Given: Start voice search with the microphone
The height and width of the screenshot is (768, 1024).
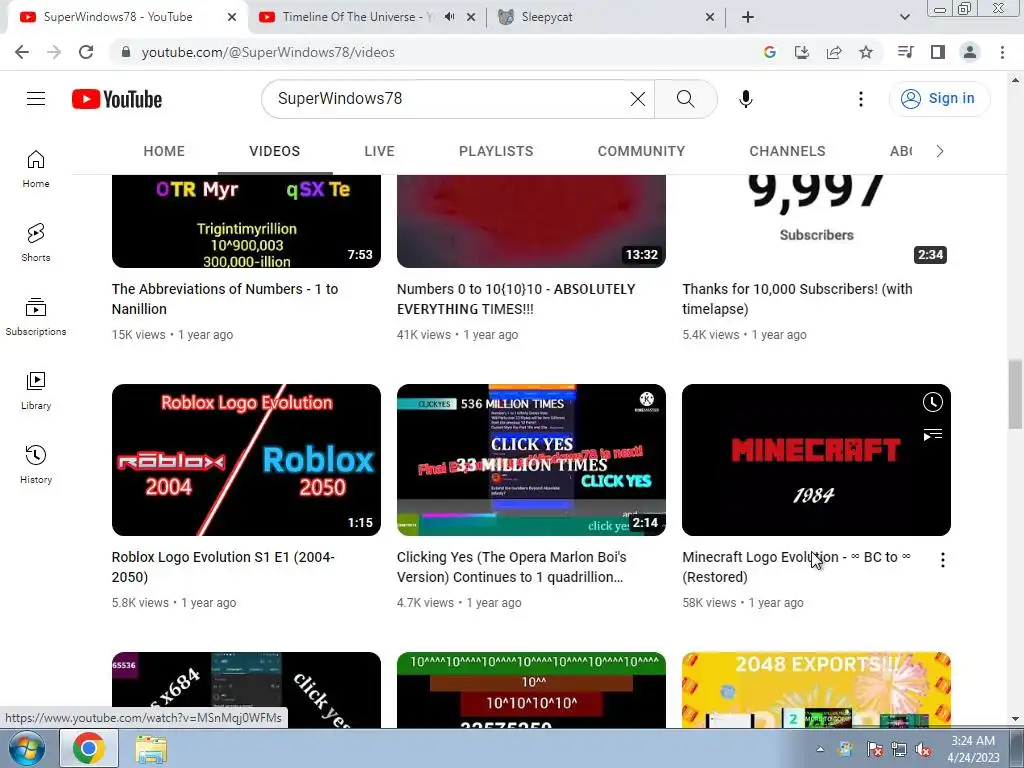Looking at the screenshot, I should (745, 99).
